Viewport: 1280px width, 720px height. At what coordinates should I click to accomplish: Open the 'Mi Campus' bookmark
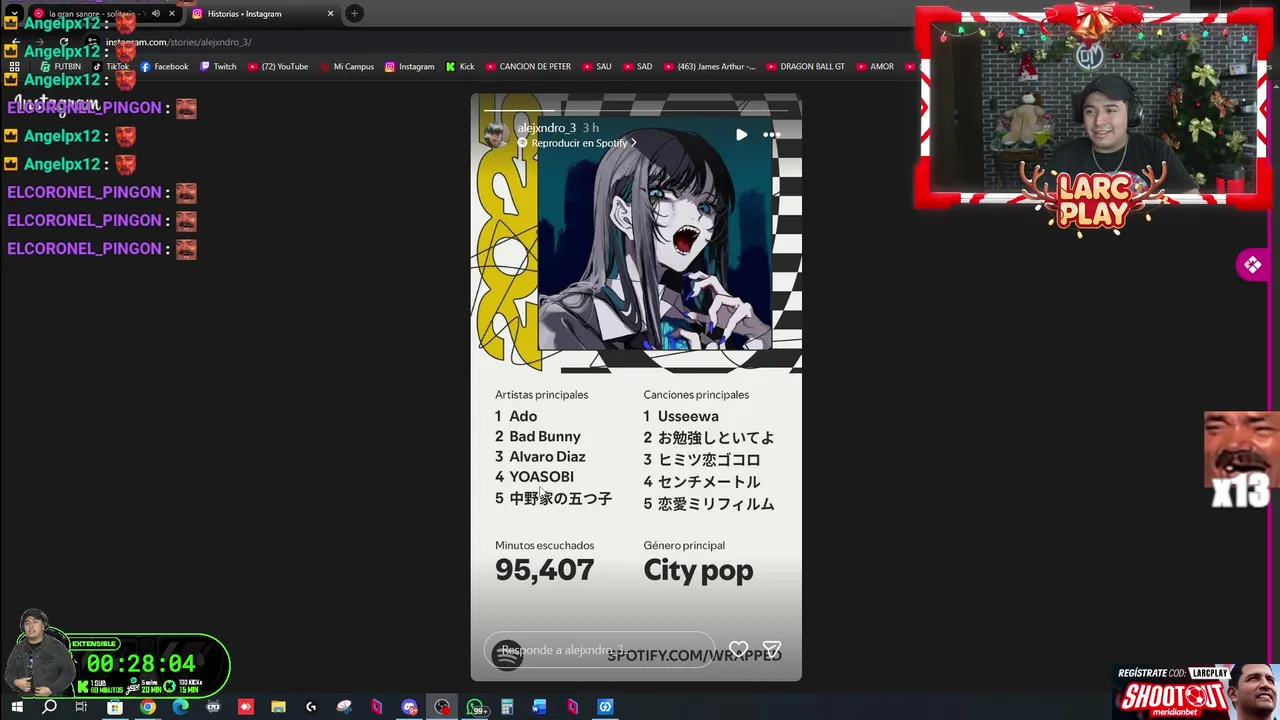click(x=347, y=67)
